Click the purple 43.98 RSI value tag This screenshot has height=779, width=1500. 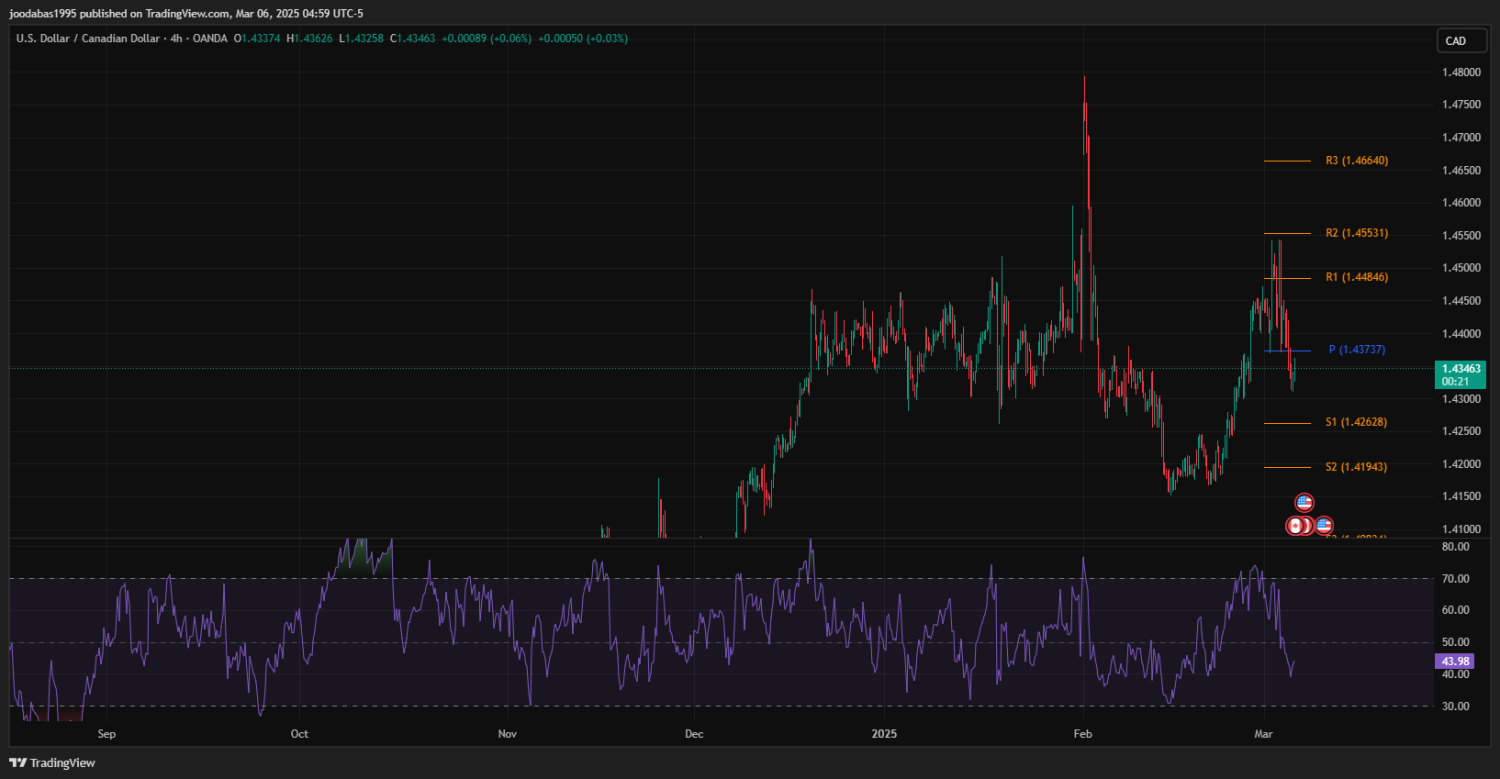tap(1454, 661)
